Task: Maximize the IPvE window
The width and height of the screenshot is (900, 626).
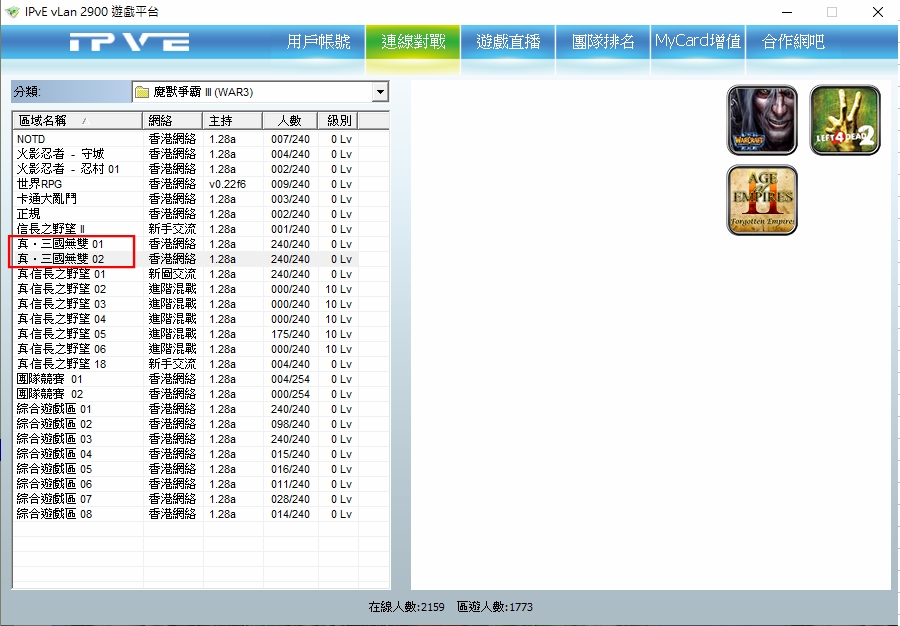Action: pos(831,11)
